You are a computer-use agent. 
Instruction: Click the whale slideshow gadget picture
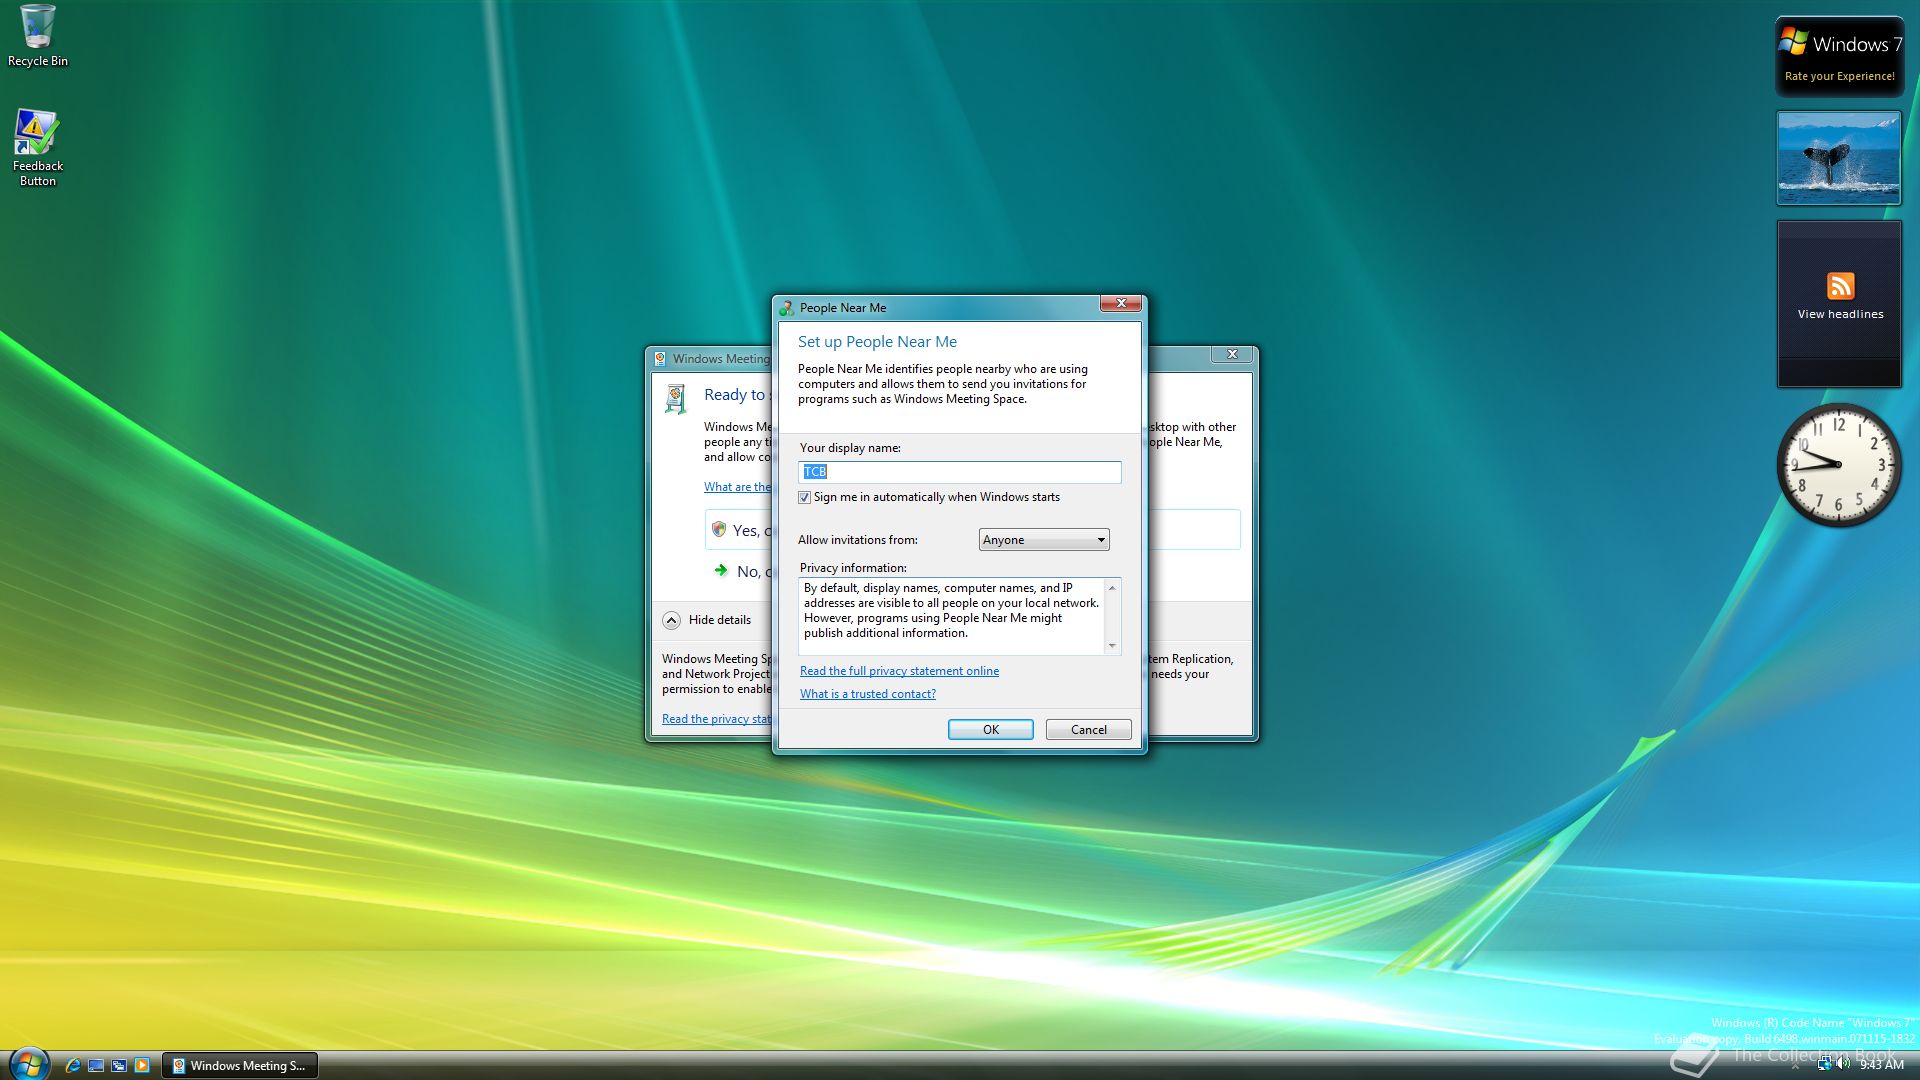[x=1838, y=158]
